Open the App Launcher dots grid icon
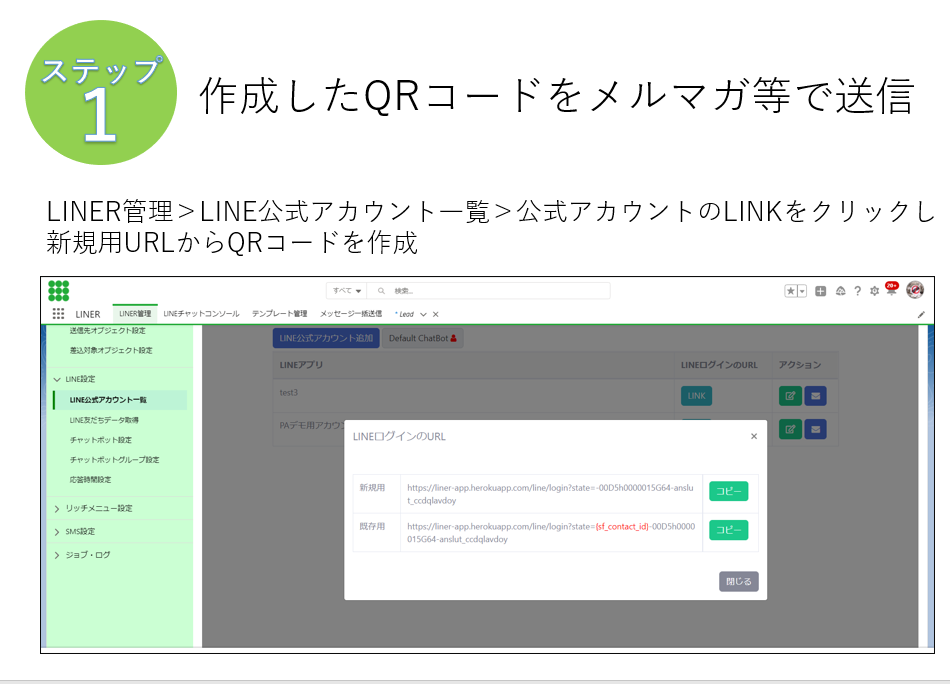This screenshot has height=684, width=950. 58,314
